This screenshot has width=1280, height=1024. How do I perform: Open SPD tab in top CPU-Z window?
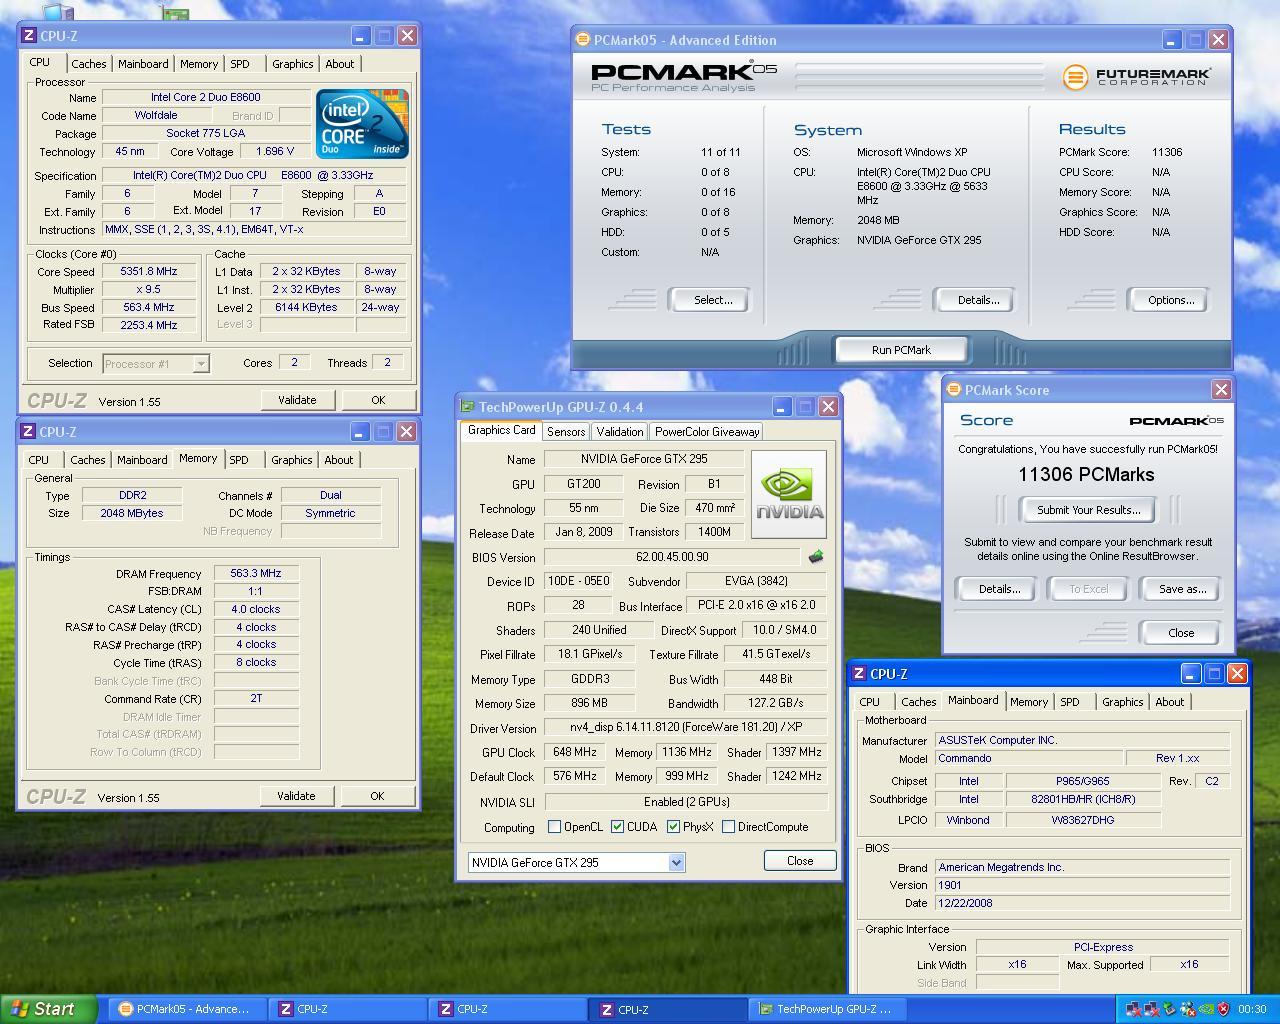(x=240, y=64)
